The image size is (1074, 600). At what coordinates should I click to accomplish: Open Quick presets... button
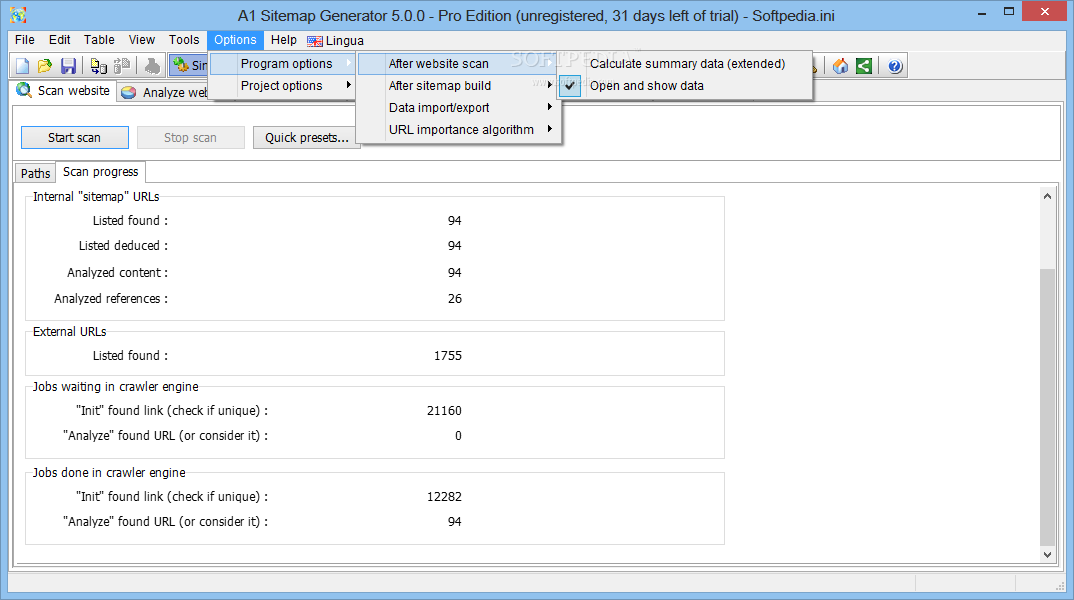(307, 138)
